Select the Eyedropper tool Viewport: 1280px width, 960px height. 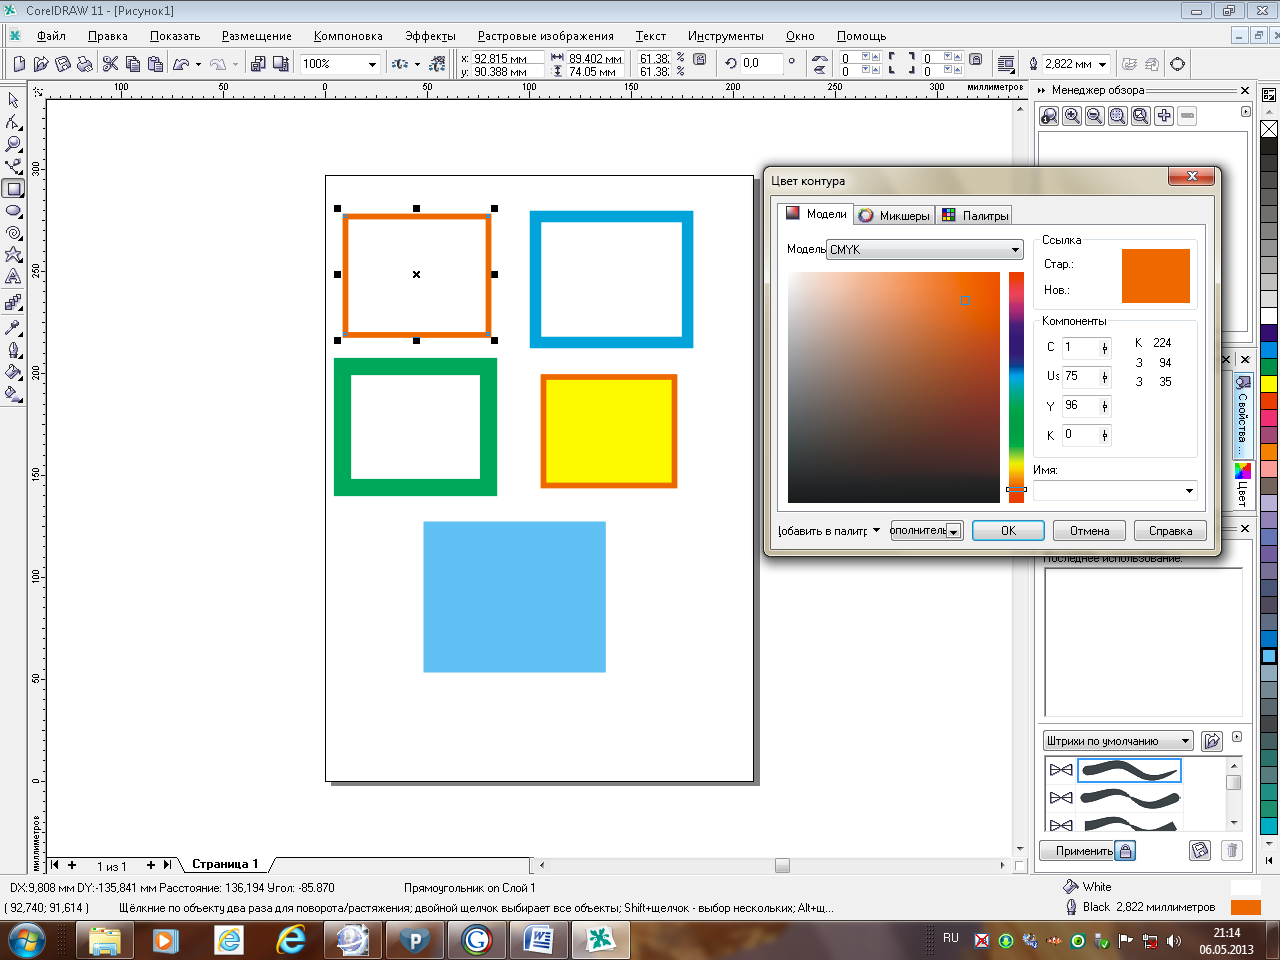pyautogui.click(x=13, y=327)
